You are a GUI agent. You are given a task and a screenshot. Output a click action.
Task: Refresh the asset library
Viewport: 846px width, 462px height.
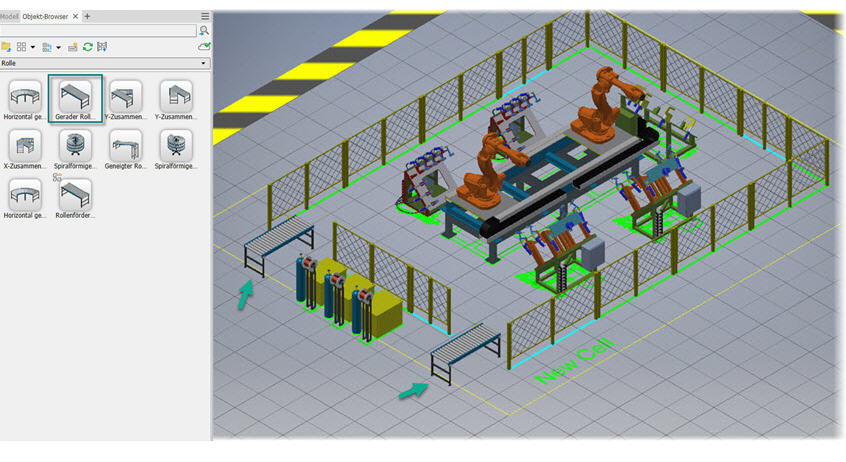(87, 47)
